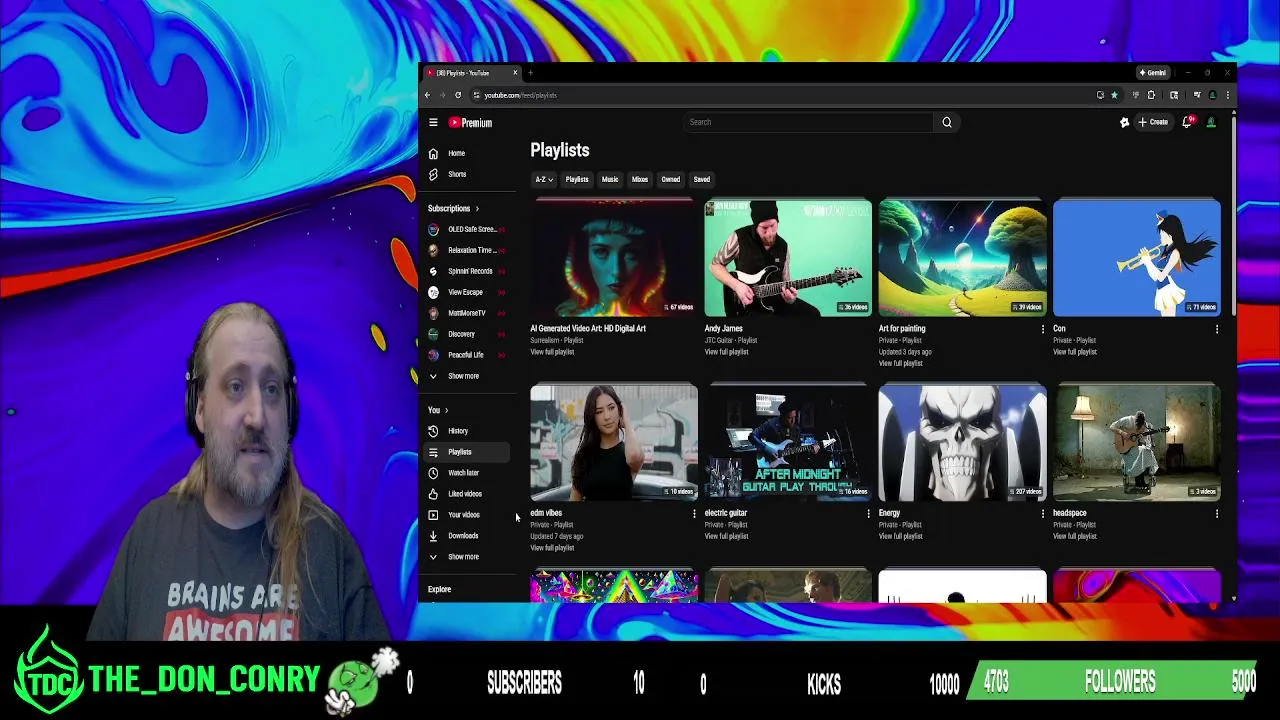View full playlist for AI Generated Video Art
Image resolution: width=1280 pixels, height=720 pixels.
coord(552,352)
